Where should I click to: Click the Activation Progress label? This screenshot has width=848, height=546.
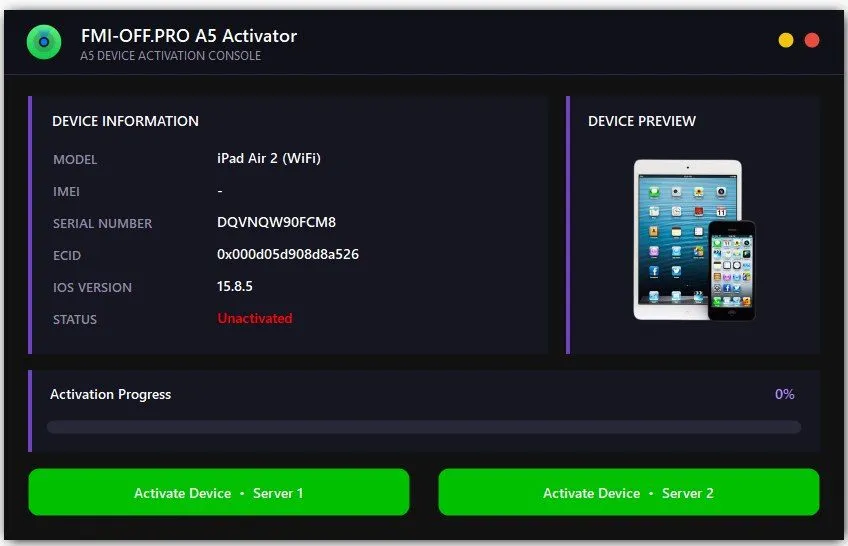111,395
